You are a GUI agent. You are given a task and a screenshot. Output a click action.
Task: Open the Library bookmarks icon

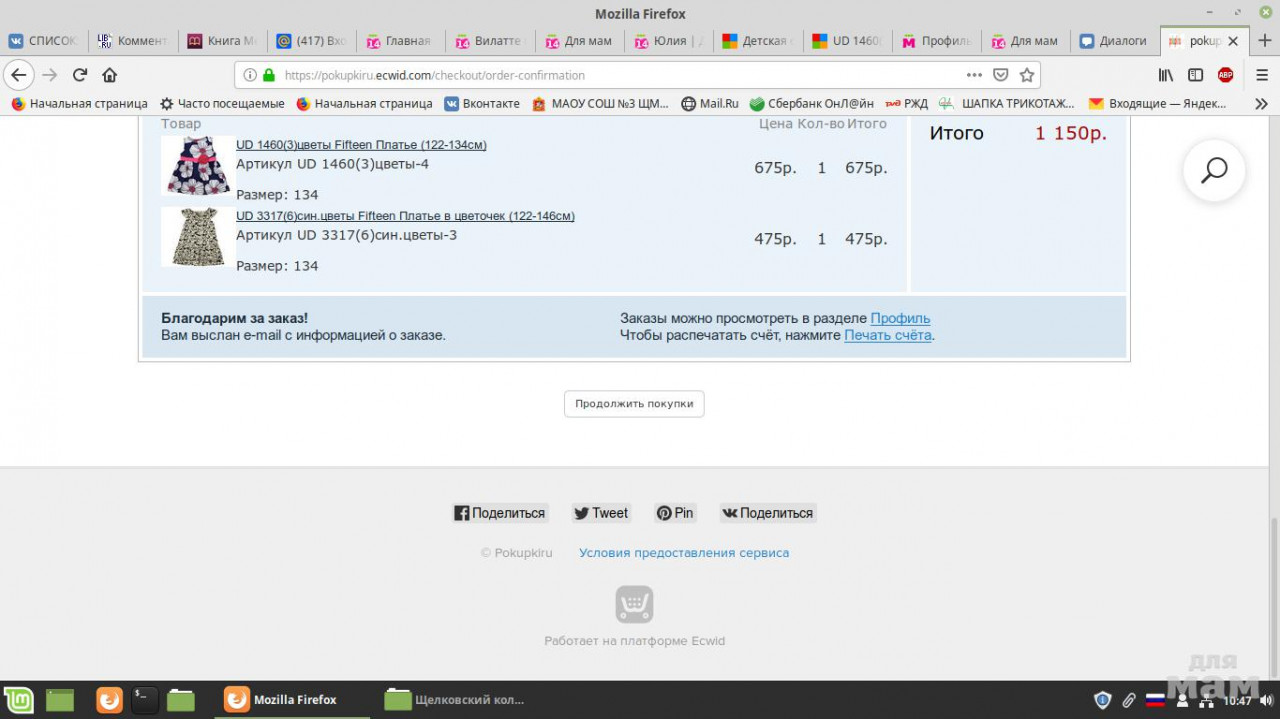1166,75
